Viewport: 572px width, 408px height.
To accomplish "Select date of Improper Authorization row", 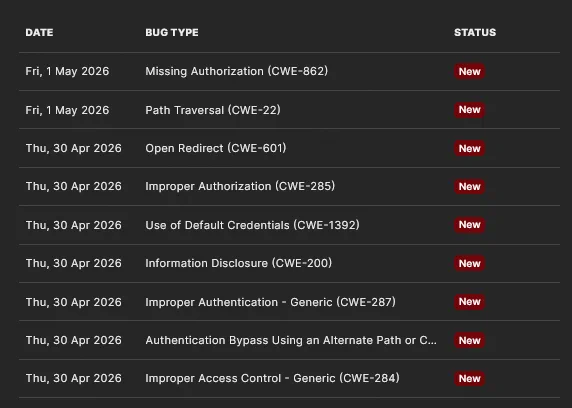I will 73,186.
